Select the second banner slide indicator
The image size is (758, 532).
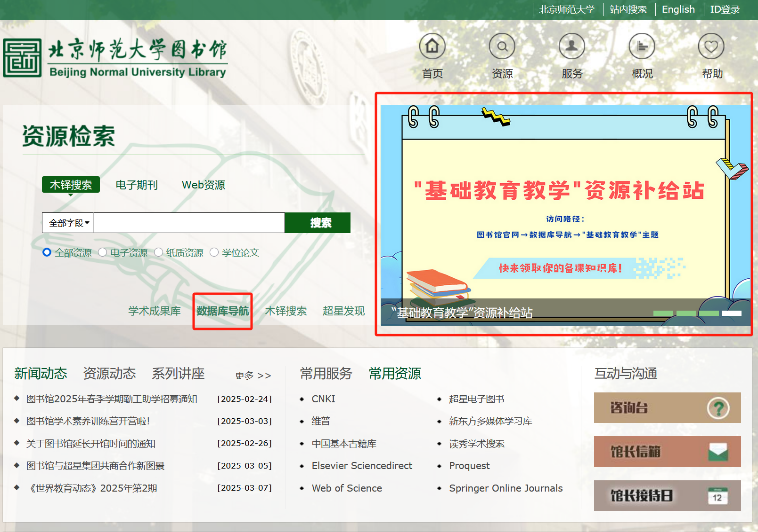tap(685, 313)
